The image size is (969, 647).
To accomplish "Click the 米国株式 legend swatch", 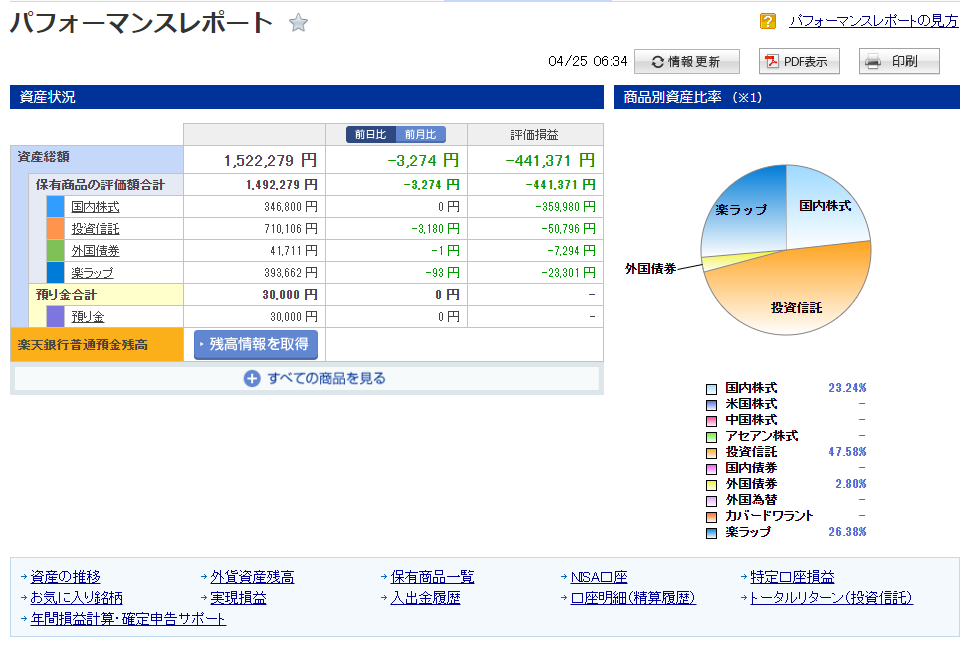I will tap(711, 405).
